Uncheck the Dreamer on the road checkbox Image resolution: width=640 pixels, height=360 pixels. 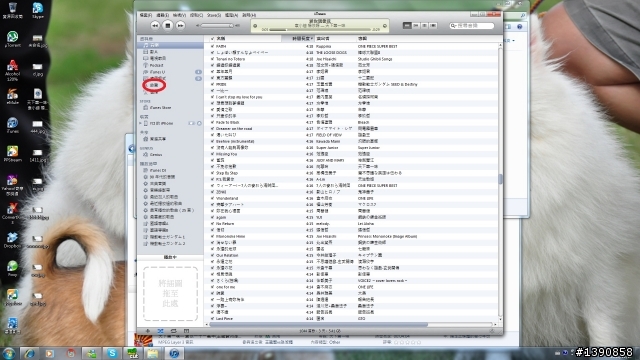click(x=212, y=129)
